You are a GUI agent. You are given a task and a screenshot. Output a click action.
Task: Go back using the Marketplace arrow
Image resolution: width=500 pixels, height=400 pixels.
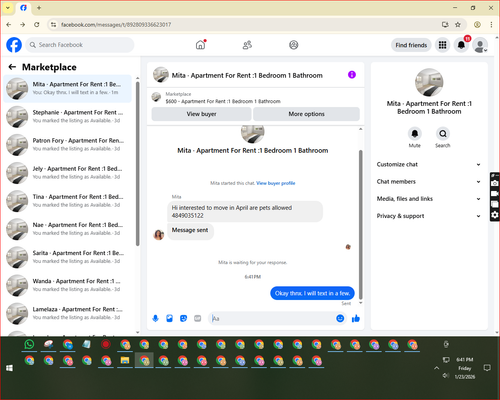(x=12, y=67)
